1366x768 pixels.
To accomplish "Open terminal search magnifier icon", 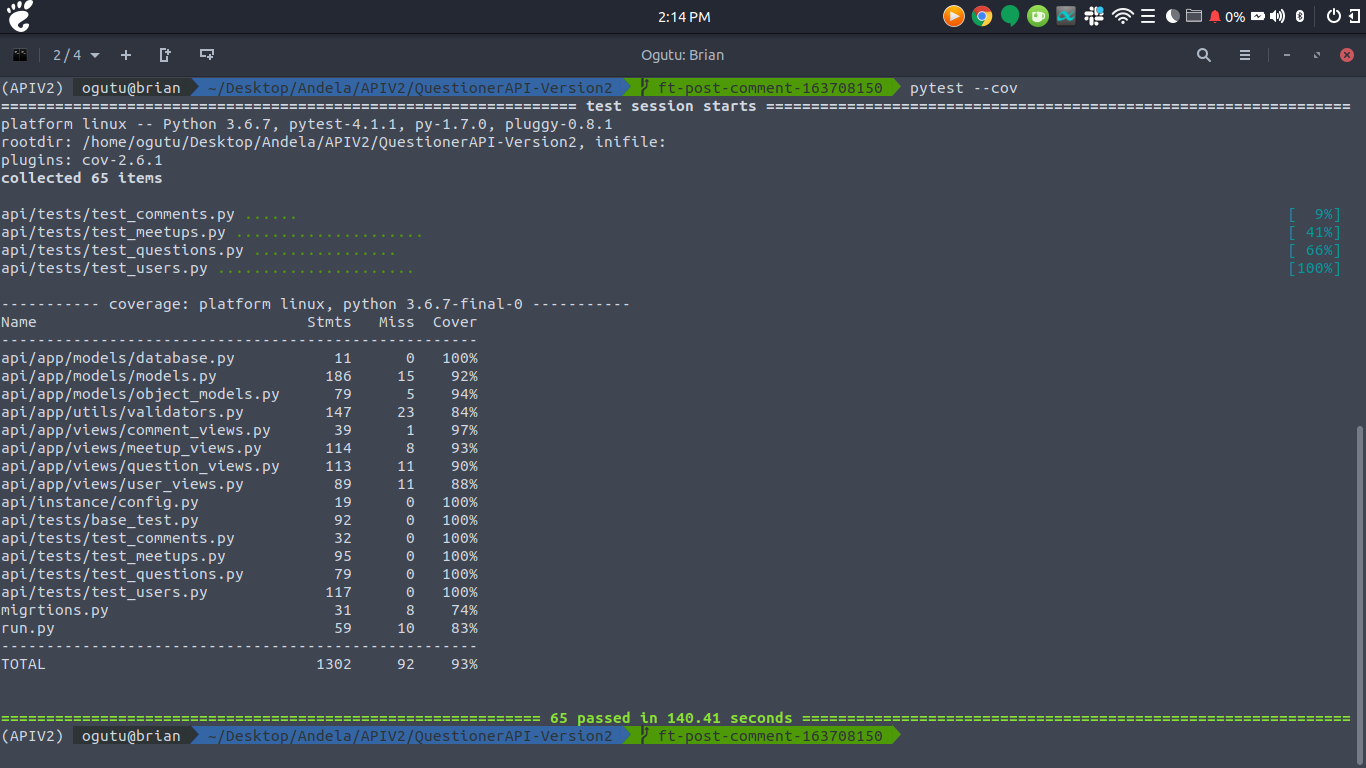I will (x=1204, y=55).
